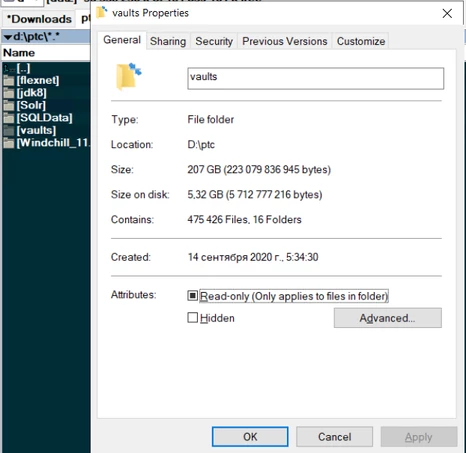This screenshot has width=466, height=453.
Task: Open the d:\ptc\*.* path dropdown arrow
Action: (8, 37)
